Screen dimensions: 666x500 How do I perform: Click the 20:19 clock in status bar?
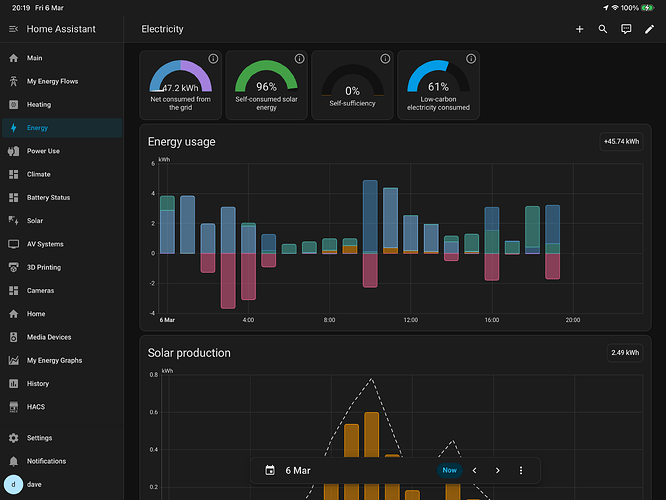click(x=21, y=8)
